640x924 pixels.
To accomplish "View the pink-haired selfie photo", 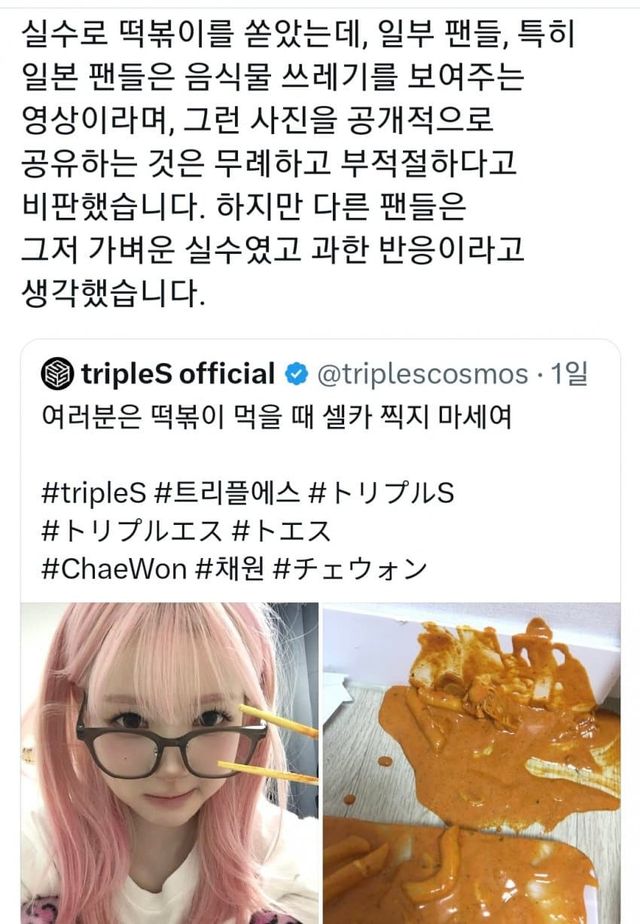I will (x=170, y=763).
